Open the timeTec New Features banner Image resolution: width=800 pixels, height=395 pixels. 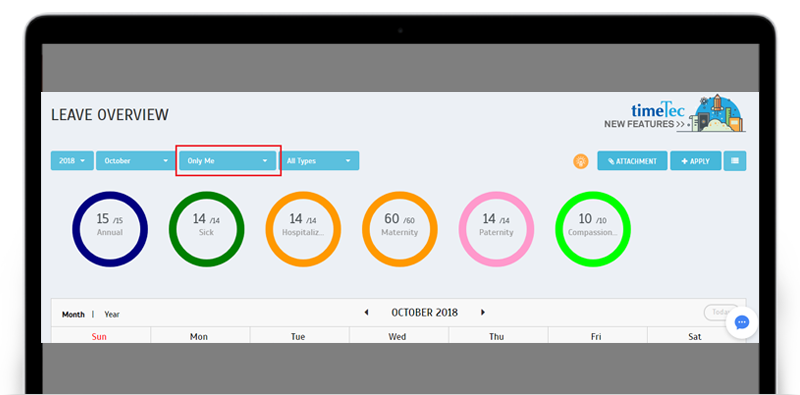pos(674,113)
